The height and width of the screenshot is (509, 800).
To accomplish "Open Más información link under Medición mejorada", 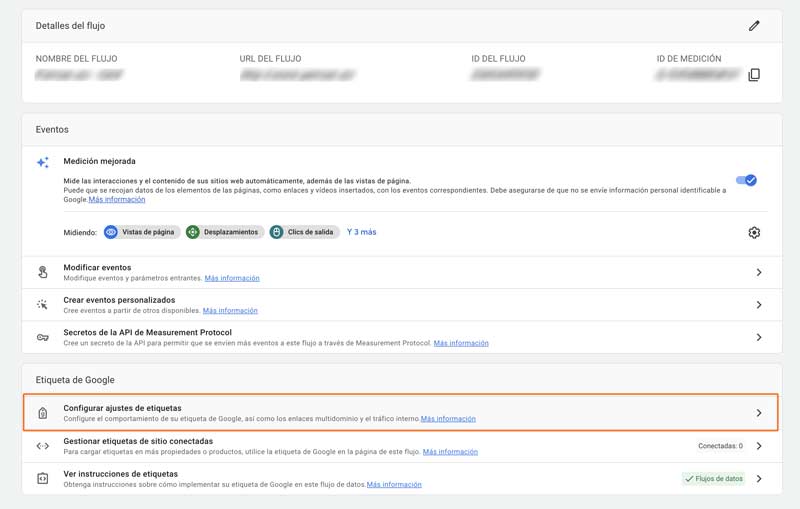I will 117,199.
